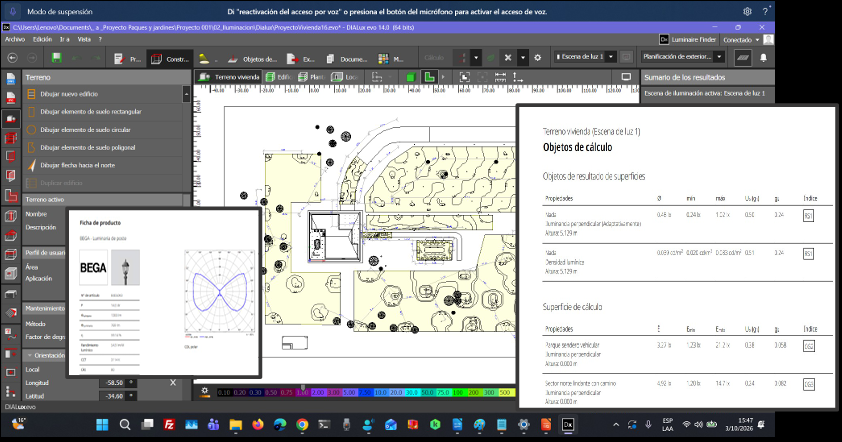Click the voice access microphone button
This screenshot has width=842, height=442.
[13, 11]
